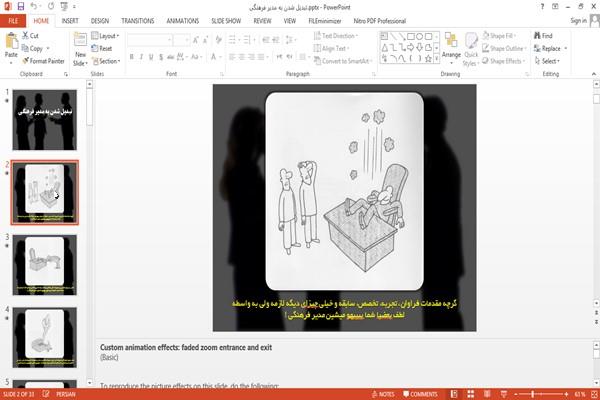Collapse the ribbon with the arrow
Image resolution: width=600 pixels, height=400 pixels.
pos(594,74)
